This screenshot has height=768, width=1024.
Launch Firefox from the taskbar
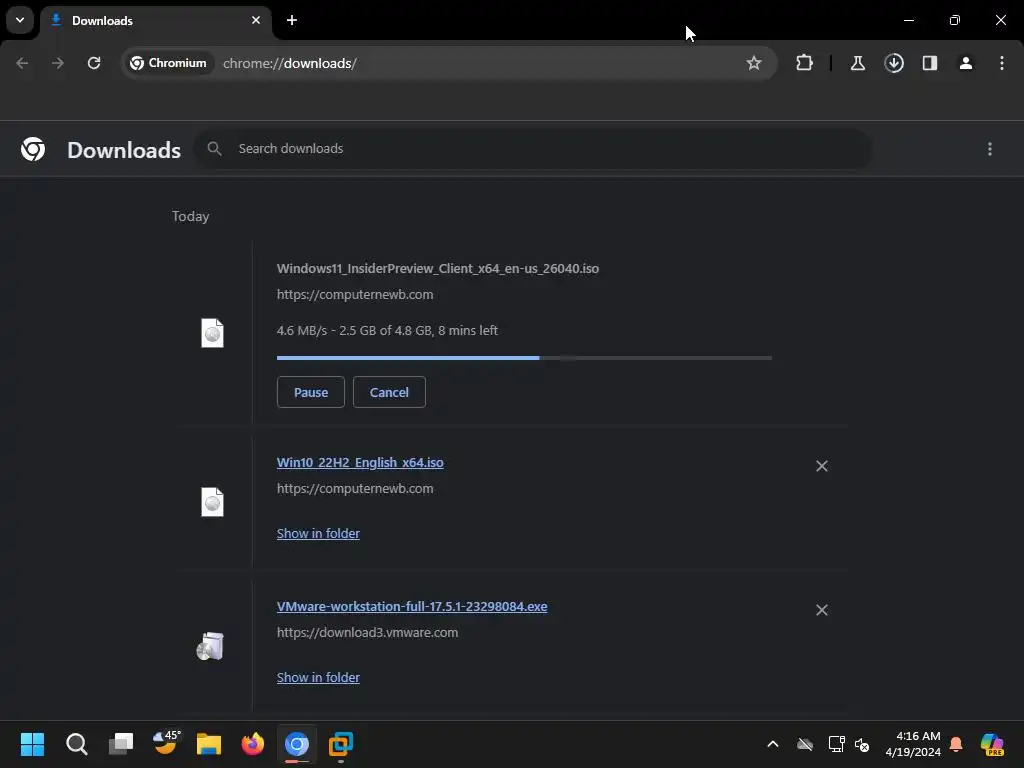pos(253,744)
